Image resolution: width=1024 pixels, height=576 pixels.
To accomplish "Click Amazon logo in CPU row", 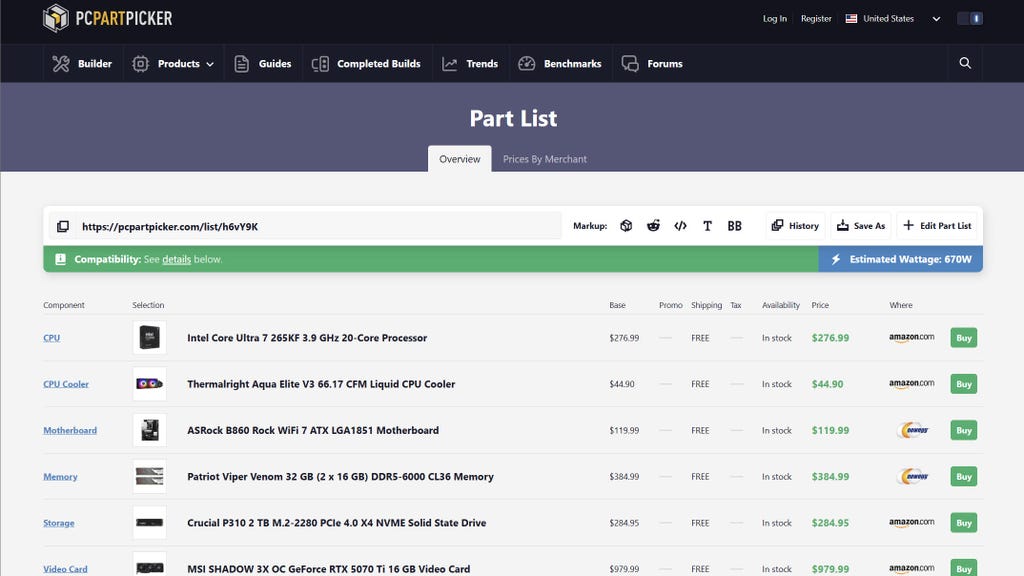I will click(x=912, y=338).
